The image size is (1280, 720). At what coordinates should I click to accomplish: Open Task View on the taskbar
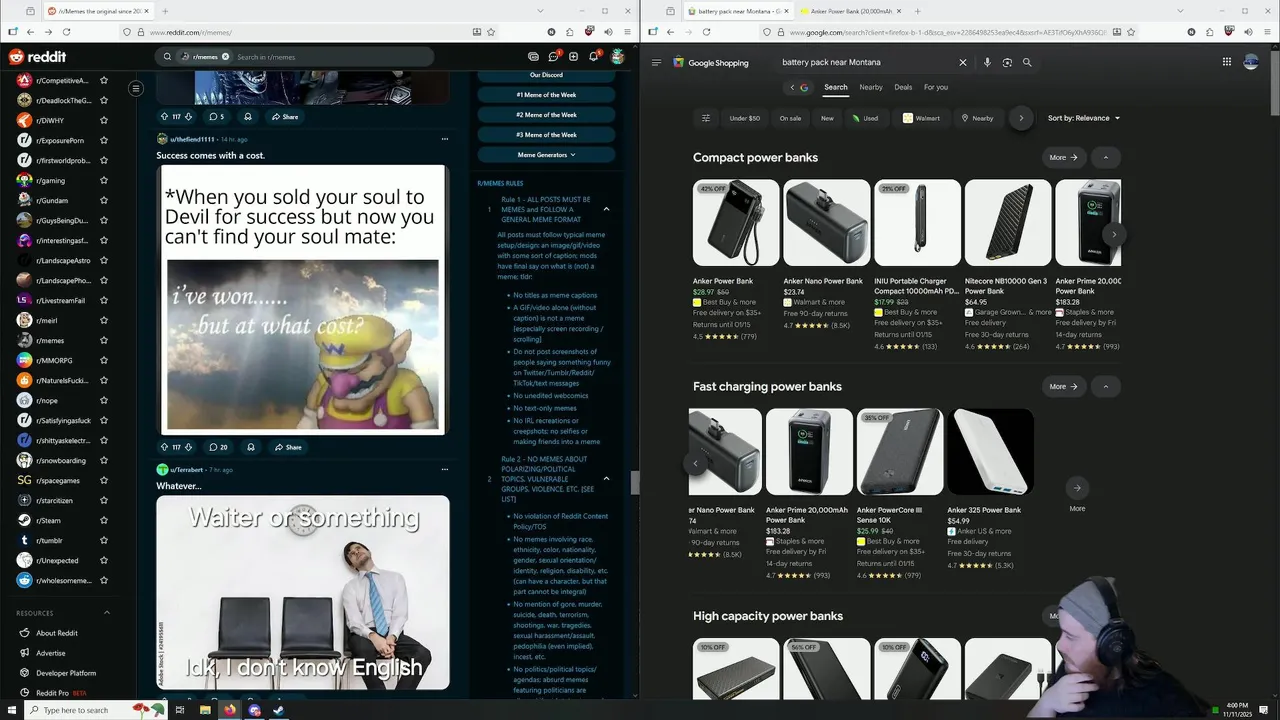point(180,710)
